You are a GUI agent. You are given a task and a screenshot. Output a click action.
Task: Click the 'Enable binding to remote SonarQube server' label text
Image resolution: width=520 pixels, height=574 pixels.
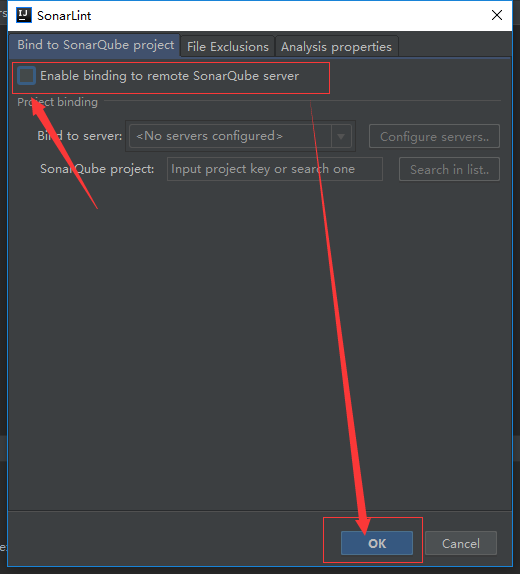coord(170,76)
